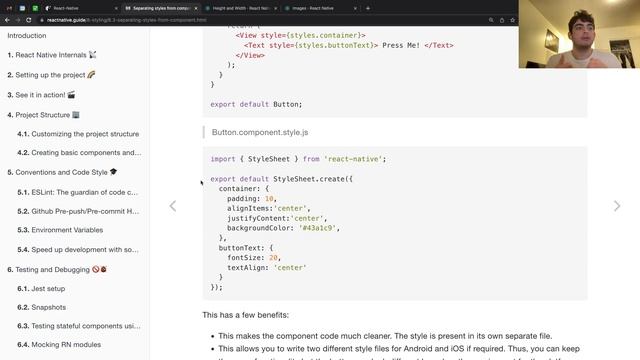Click the 'padding: 10,' code line
Viewport: 640px width, 360px height.
click(252, 199)
